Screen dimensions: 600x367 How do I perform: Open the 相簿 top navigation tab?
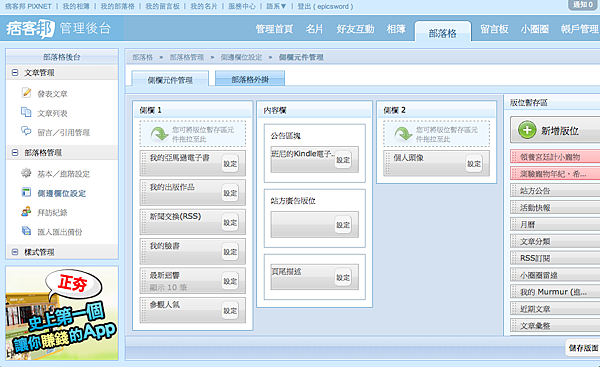396,29
